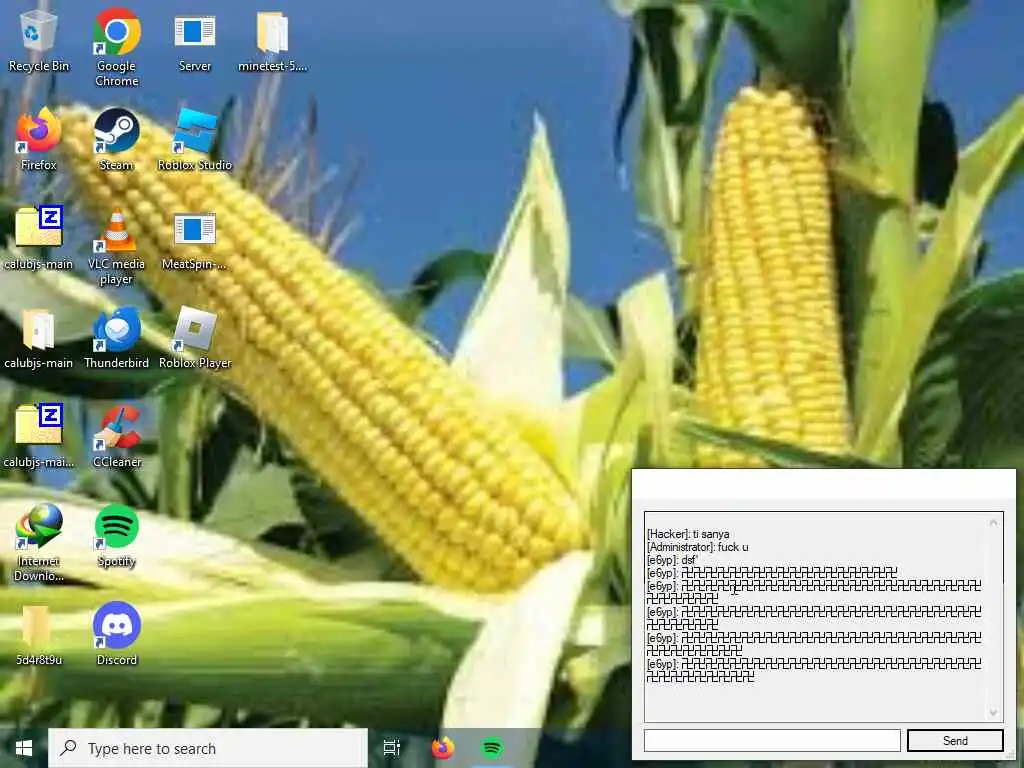Select the Steam desktop icon
This screenshot has height=768, width=1024.
[x=116, y=140]
